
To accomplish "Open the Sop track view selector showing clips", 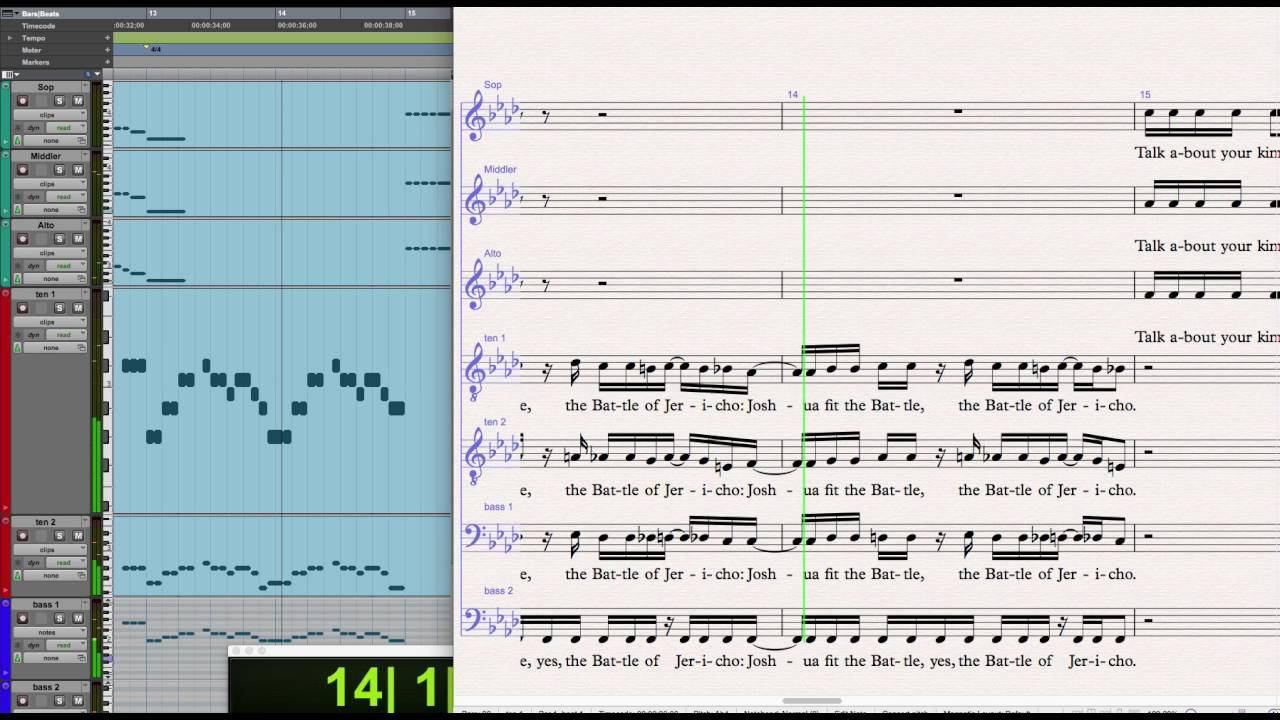I will click(50, 115).
